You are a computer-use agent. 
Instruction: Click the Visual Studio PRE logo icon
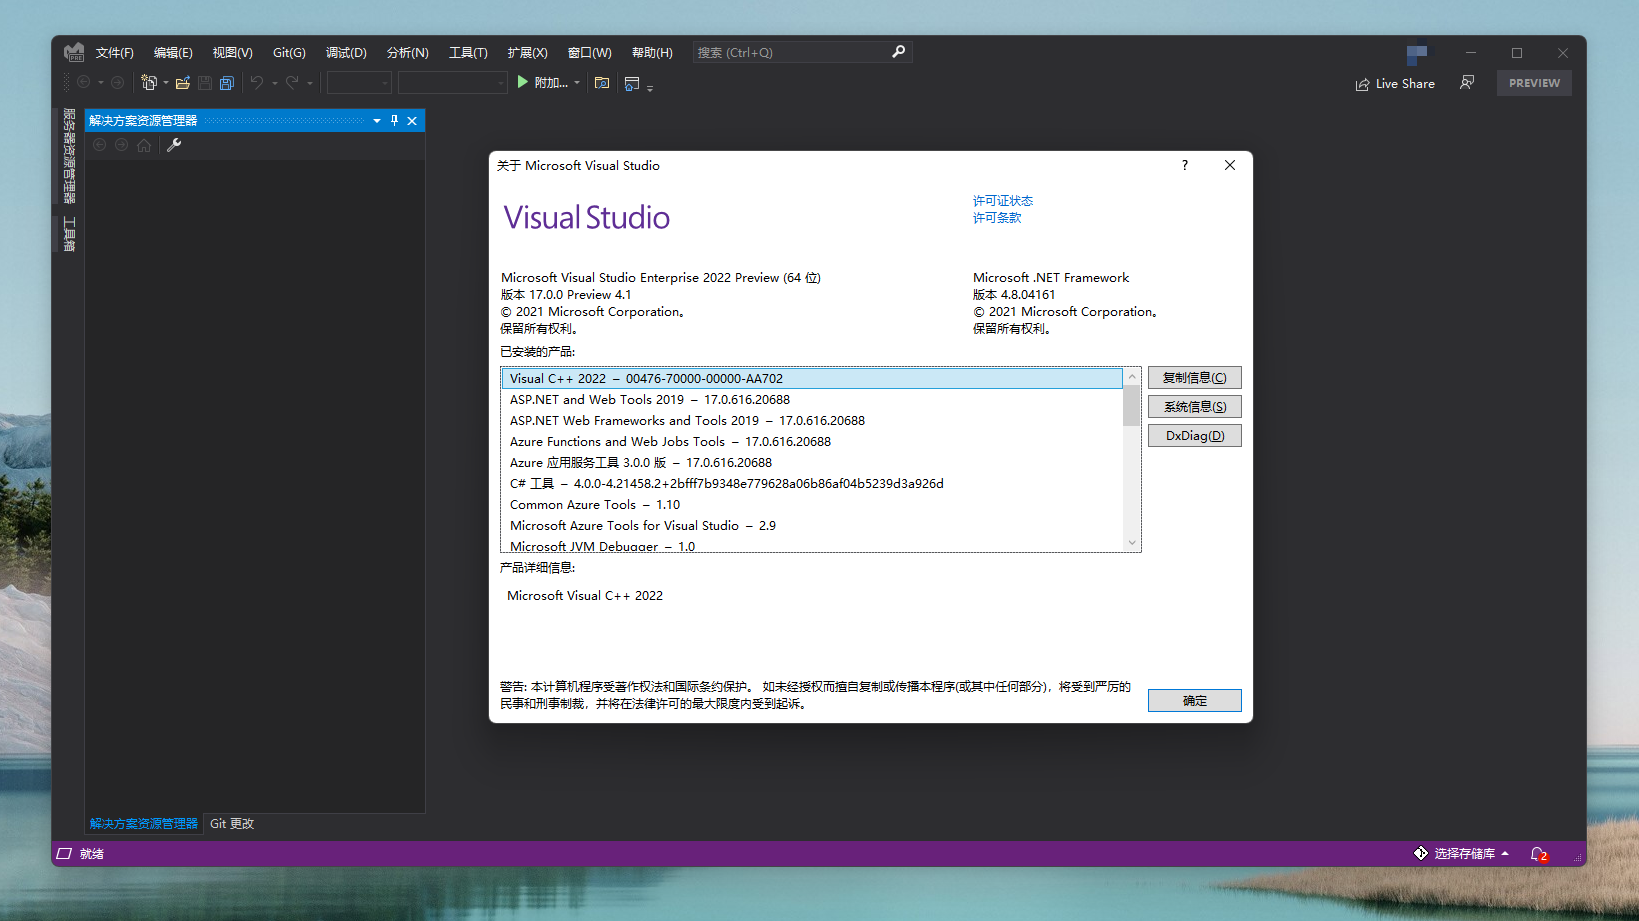74,52
